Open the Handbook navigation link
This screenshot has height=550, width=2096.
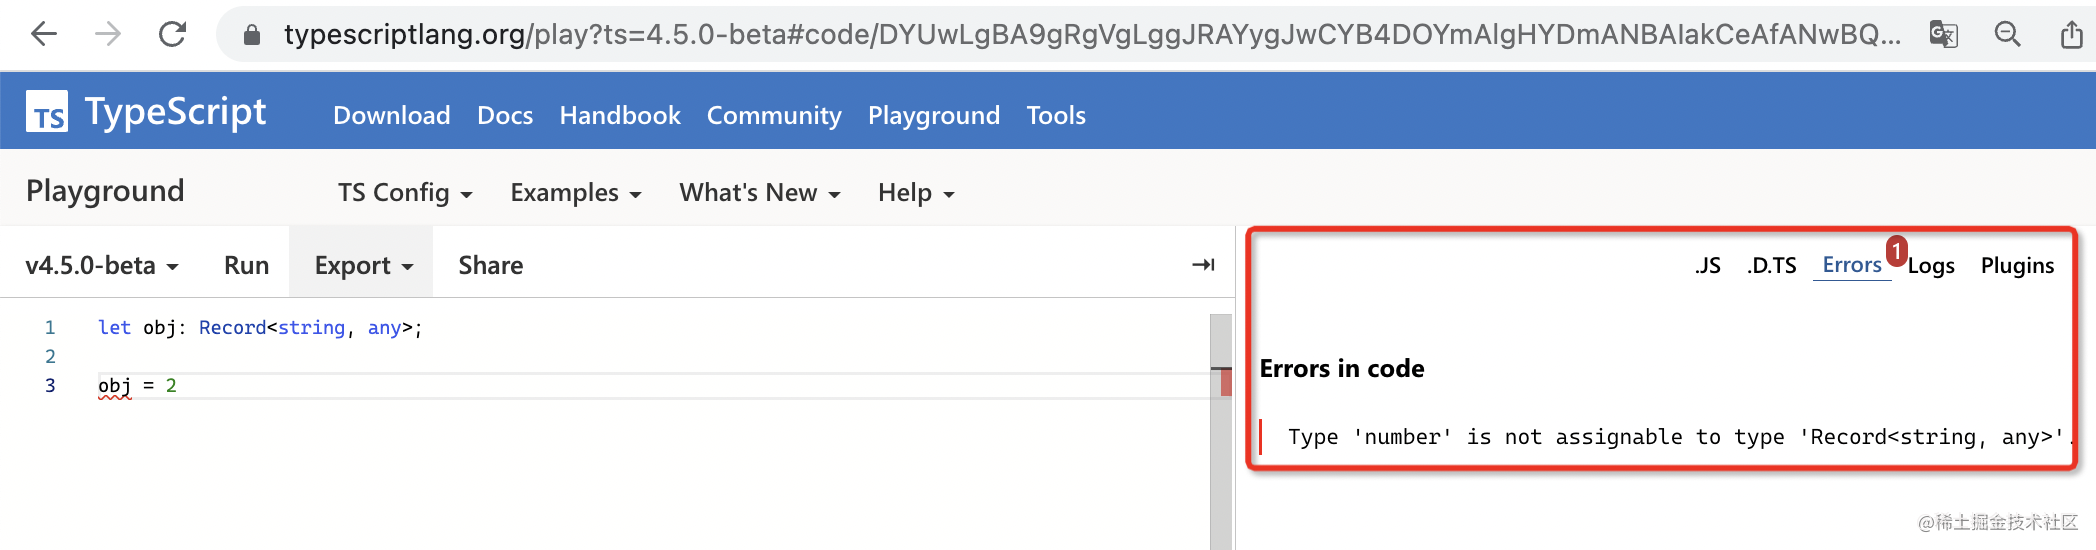(619, 116)
